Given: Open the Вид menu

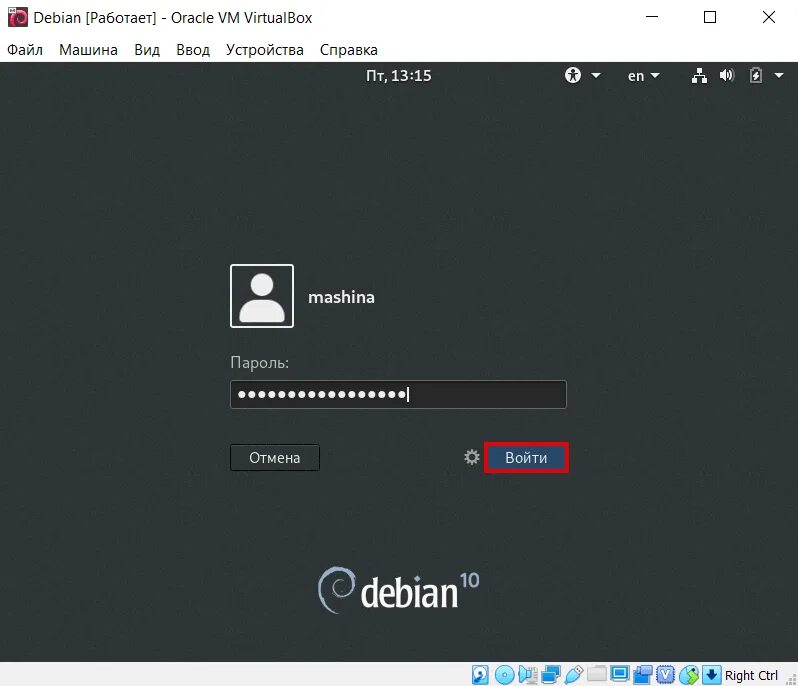Looking at the screenshot, I should pyautogui.click(x=147, y=50).
